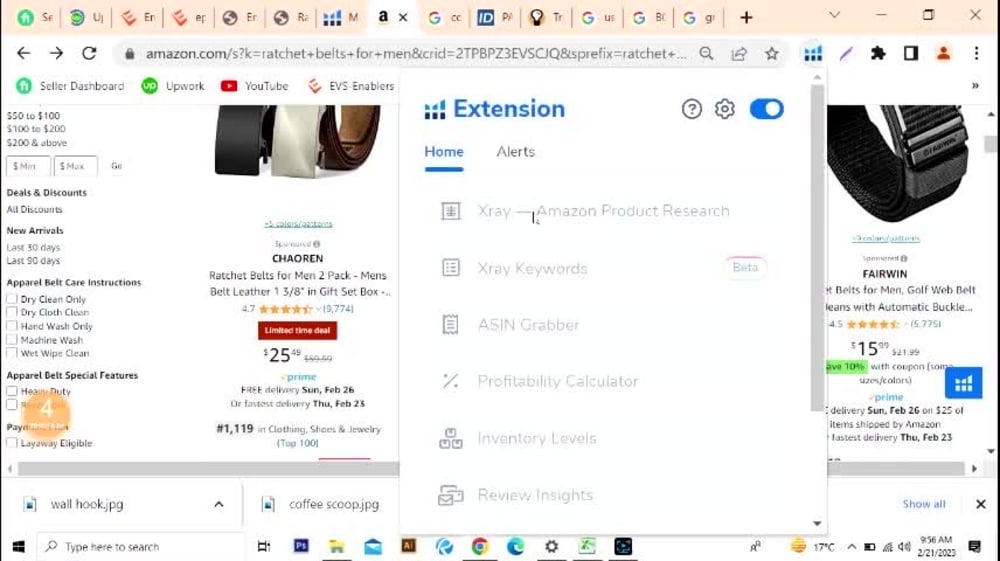Click the ASIN Grabber icon
1000x561 pixels.
[450, 324]
